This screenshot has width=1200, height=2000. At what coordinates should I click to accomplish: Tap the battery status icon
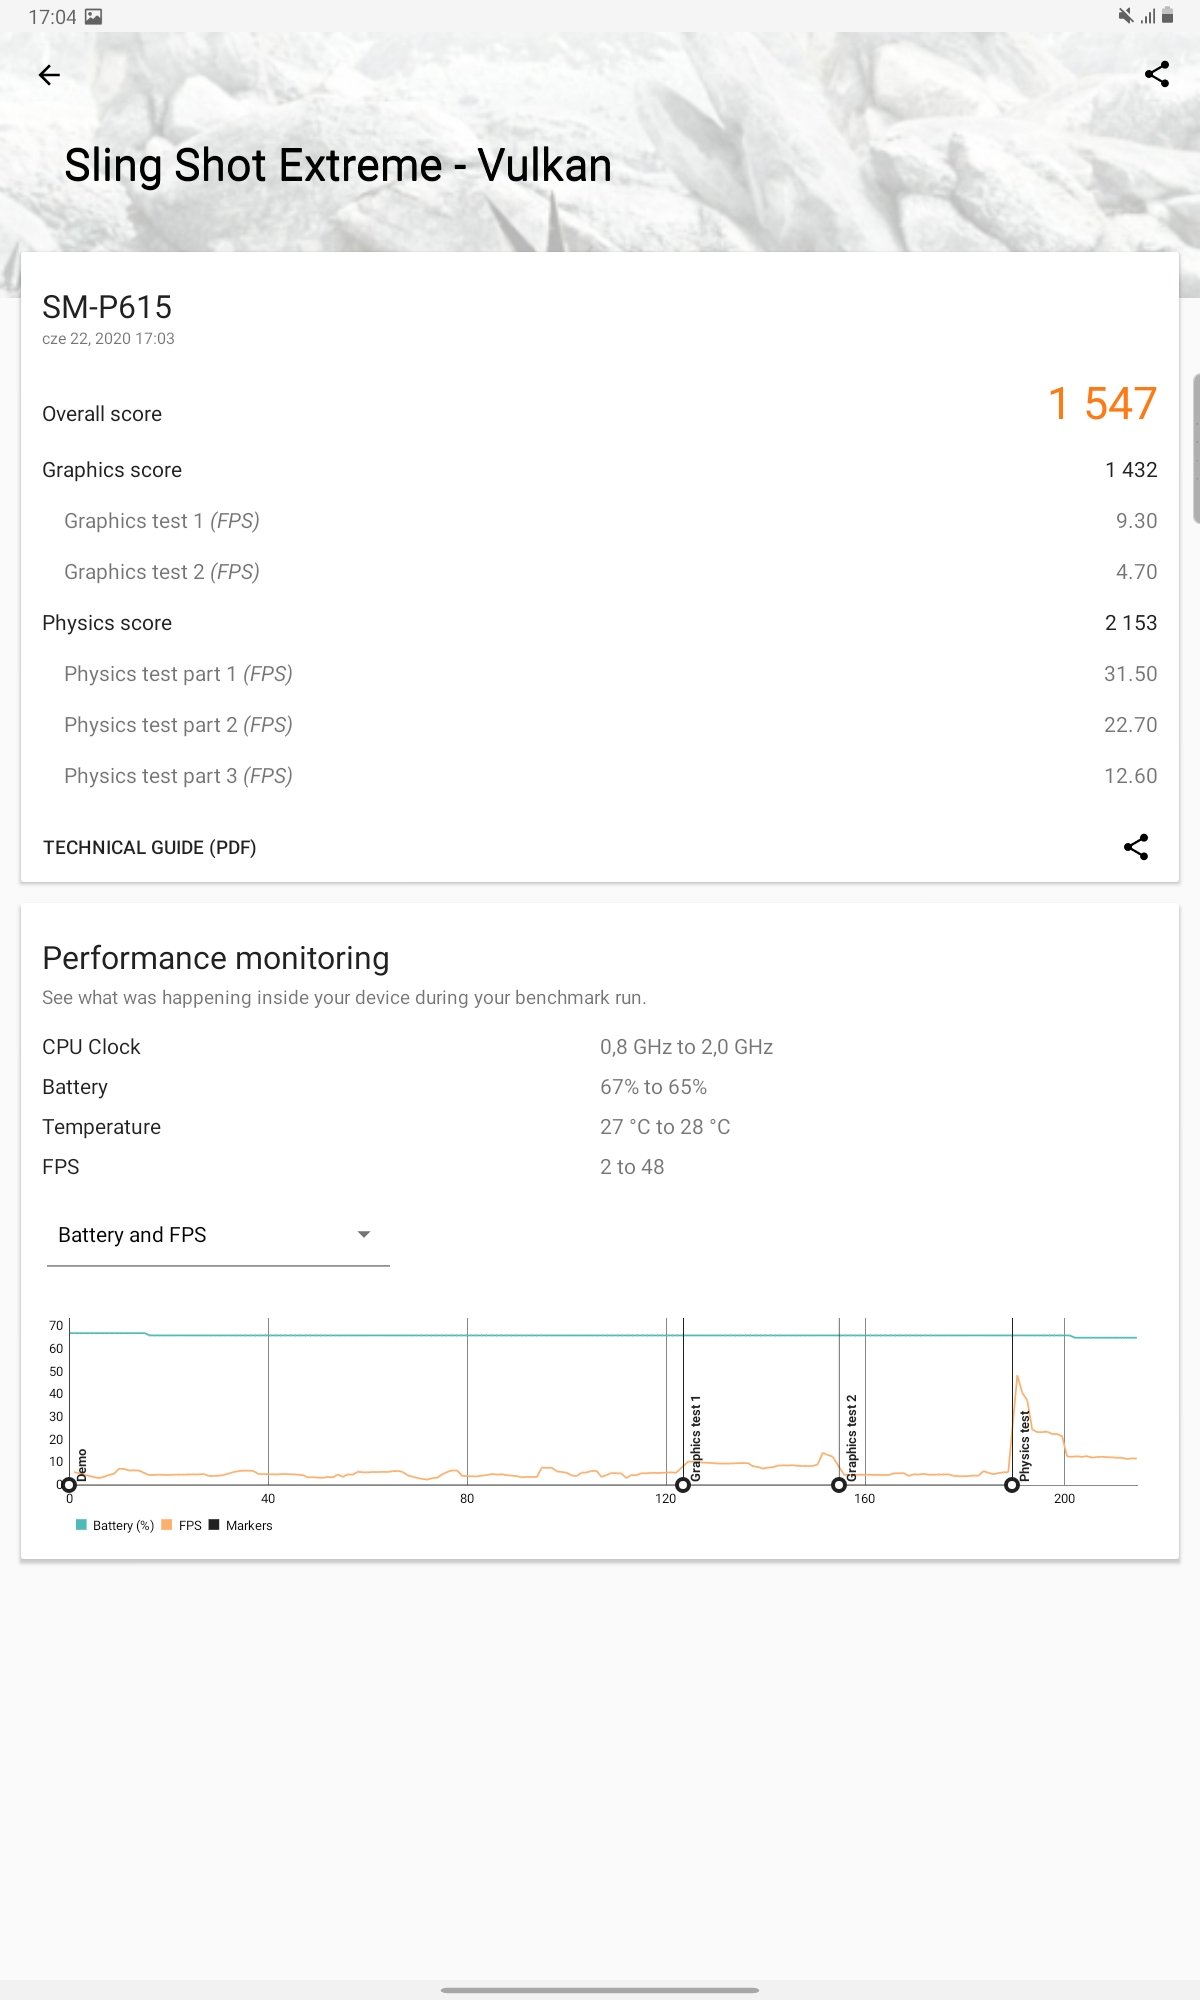(1168, 16)
